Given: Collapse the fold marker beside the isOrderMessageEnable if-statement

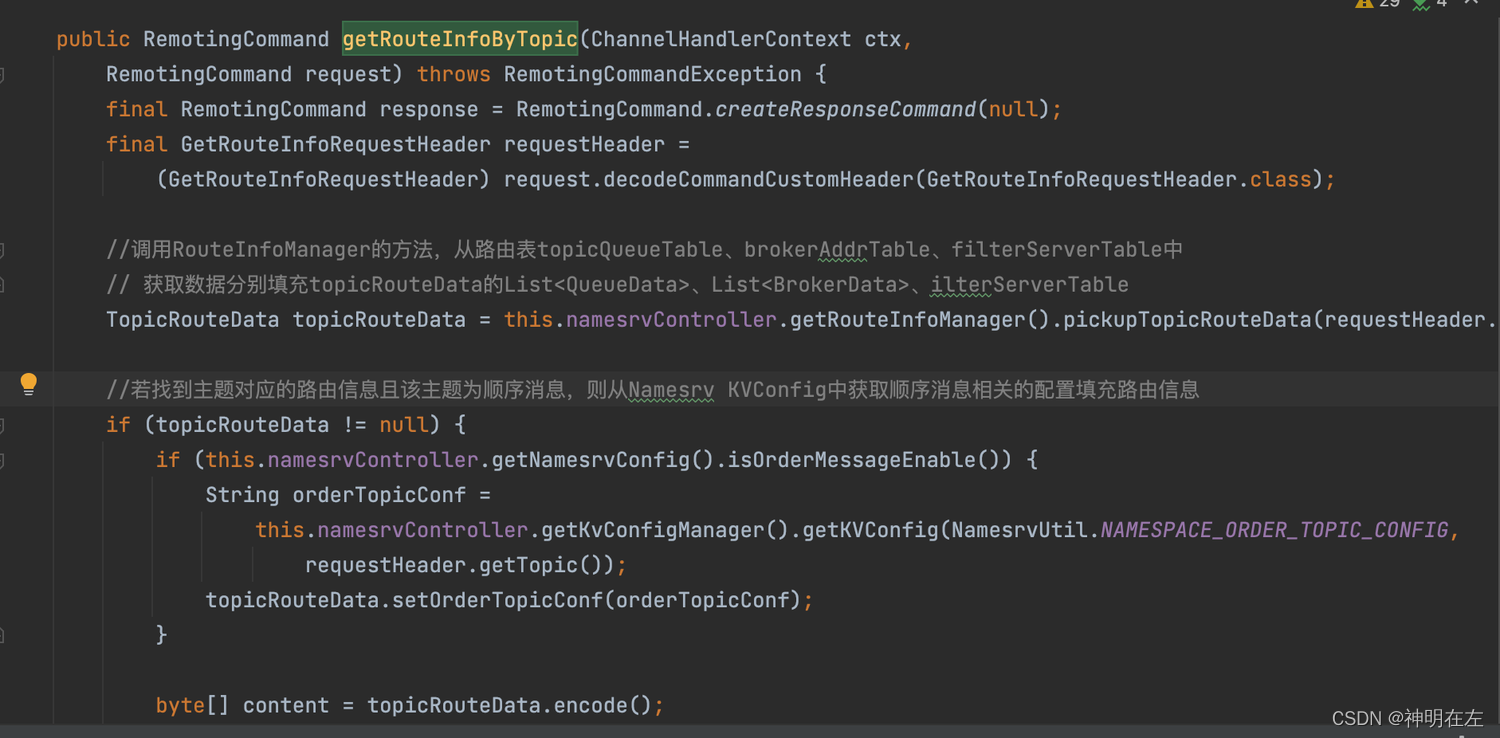Looking at the screenshot, I should pyautogui.click(x=3, y=460).
